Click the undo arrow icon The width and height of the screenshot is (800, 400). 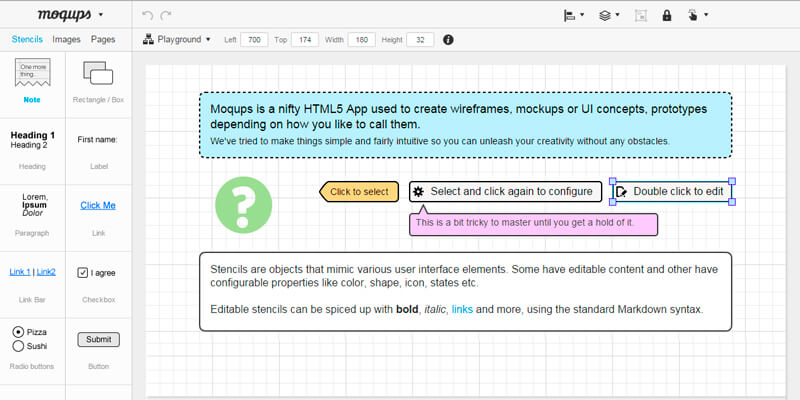[x=148, y=15]
